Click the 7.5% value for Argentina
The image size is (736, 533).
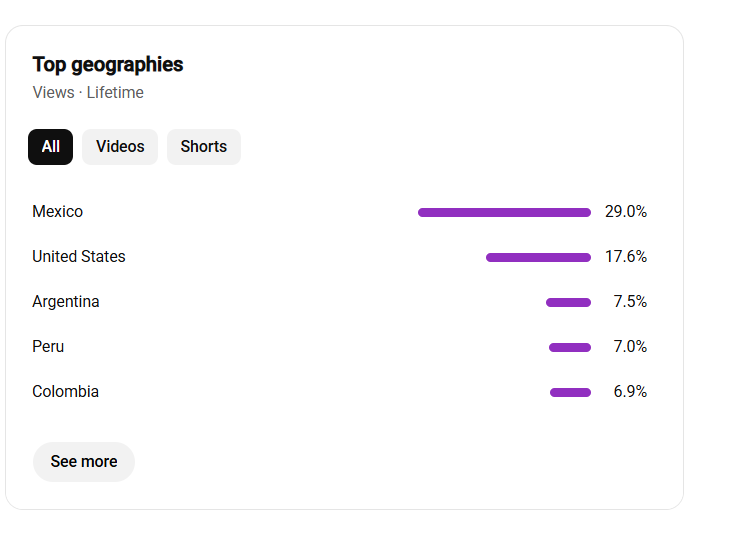click(x=630, y=302)
